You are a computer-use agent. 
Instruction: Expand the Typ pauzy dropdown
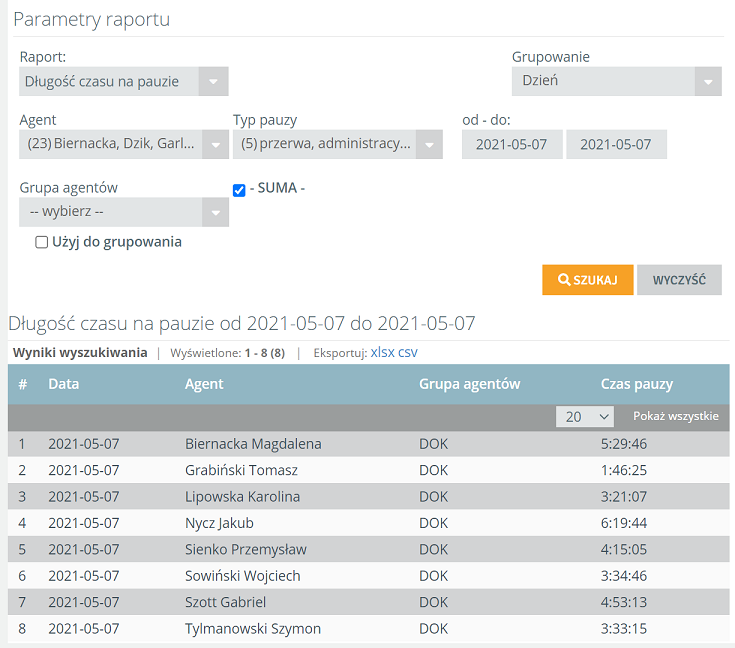pyautogui.click(x=338, y=144)
